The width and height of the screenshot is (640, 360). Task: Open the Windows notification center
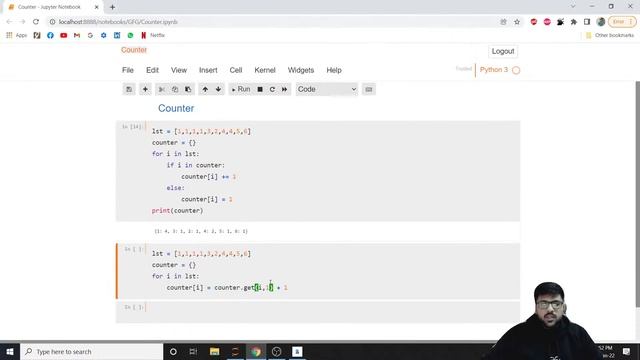(627, 351)
